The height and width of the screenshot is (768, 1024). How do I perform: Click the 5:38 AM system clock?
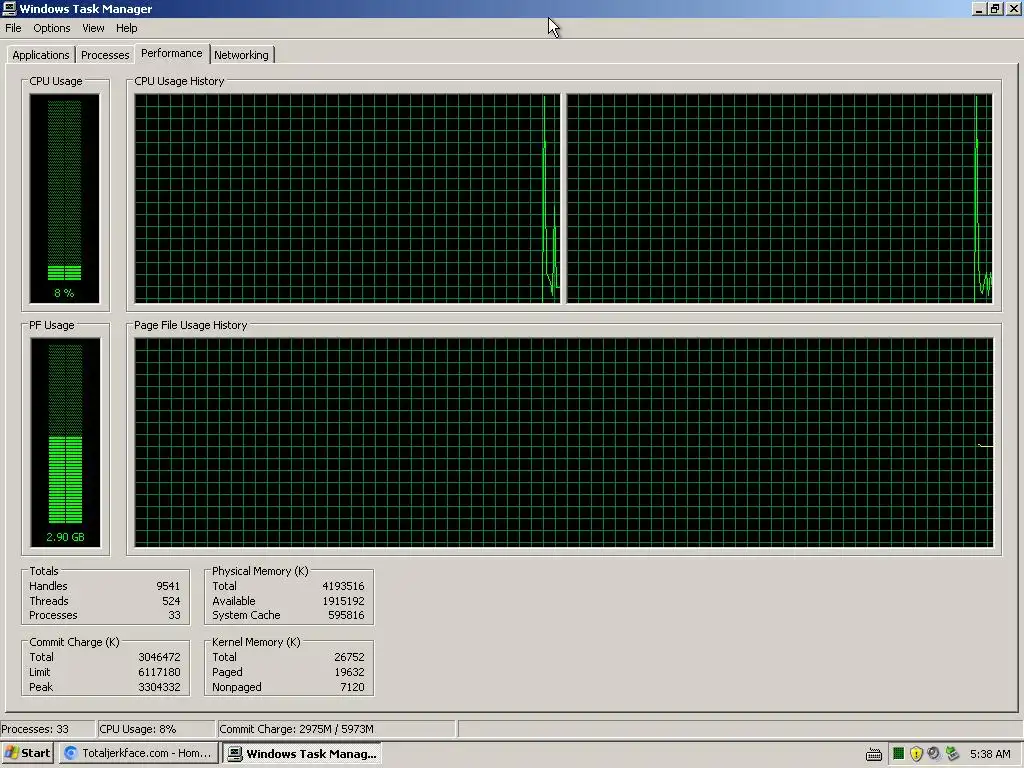pos(990,754)
